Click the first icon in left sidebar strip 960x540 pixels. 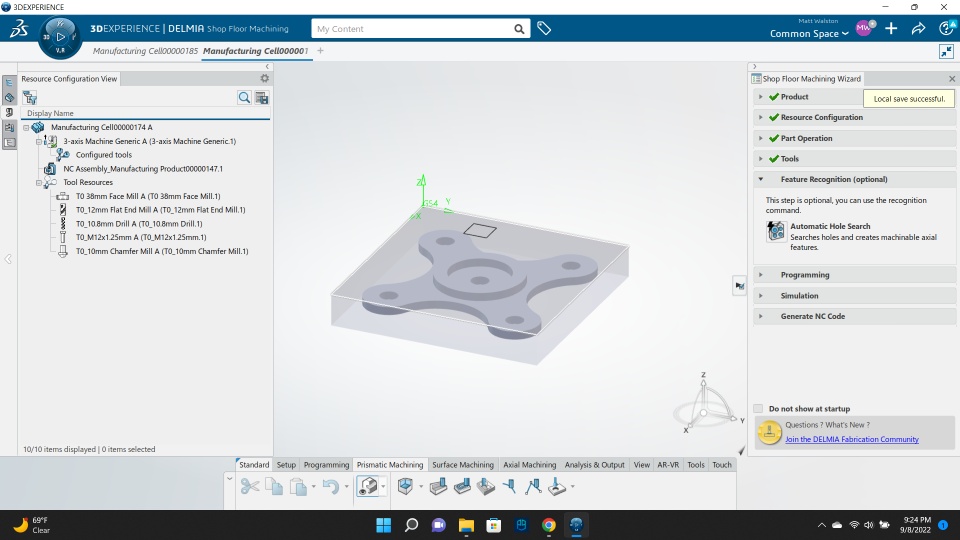click(x=9, y=83)
